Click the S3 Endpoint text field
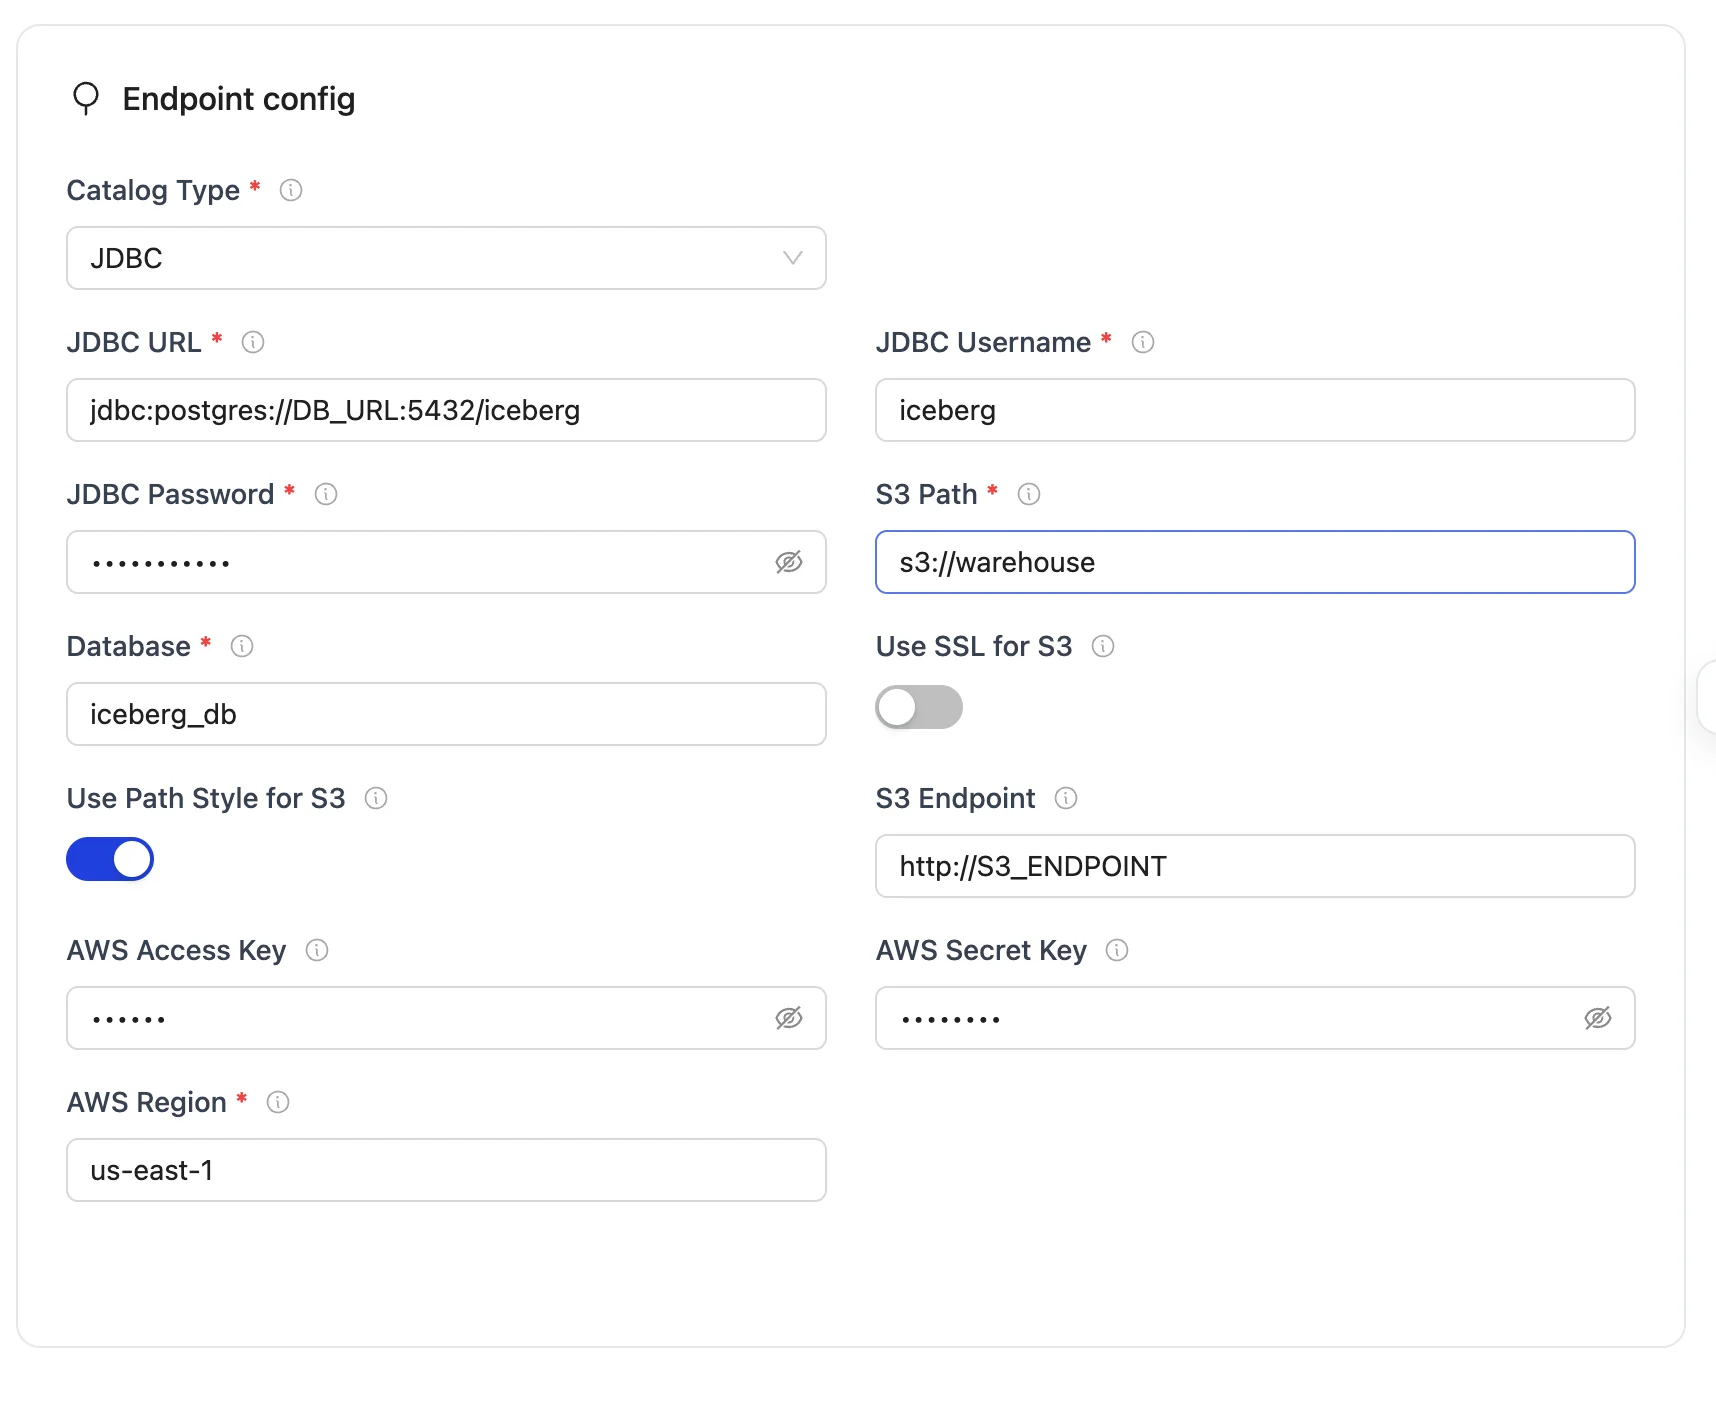The height and width of the screenshot is (1402, 1716). pyautogui.click(x=1254, y=866)
